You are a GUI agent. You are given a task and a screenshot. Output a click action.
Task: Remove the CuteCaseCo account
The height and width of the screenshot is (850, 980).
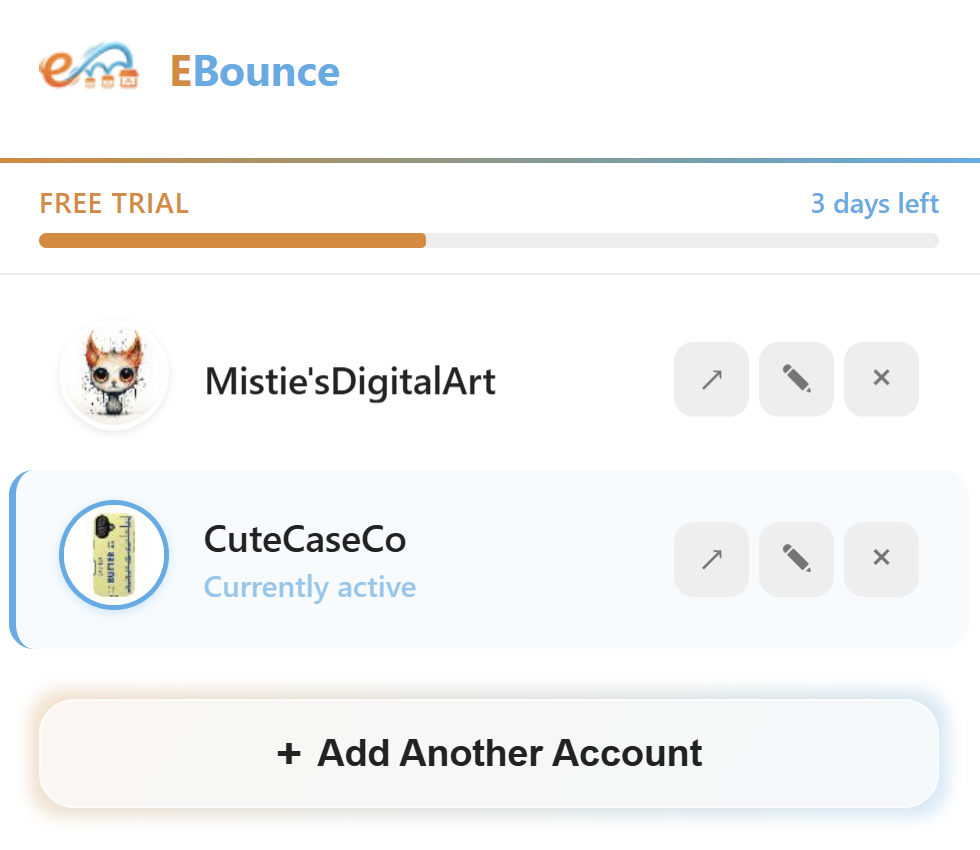tap(881, 559)
